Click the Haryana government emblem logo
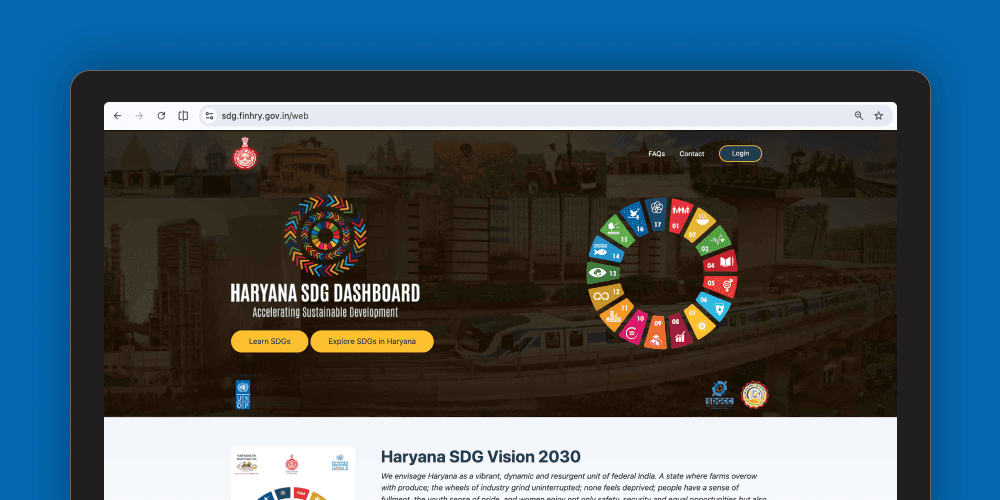The width and height of the screenshot is (1000, 500). click(x=244, y=154)
